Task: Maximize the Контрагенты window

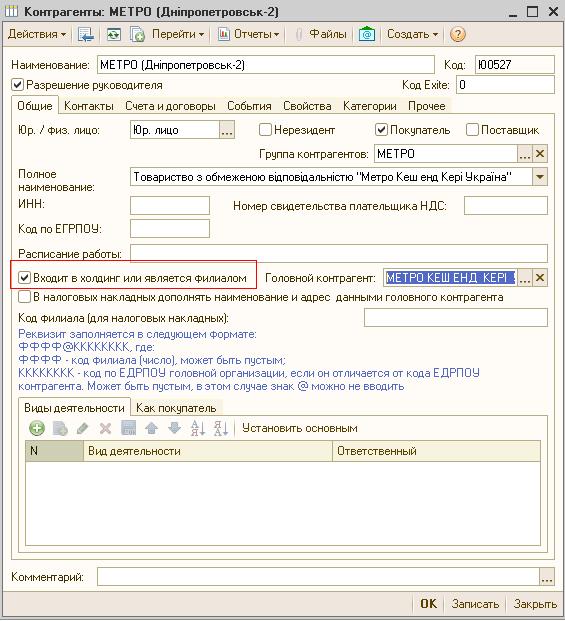Action: point(533,11)
